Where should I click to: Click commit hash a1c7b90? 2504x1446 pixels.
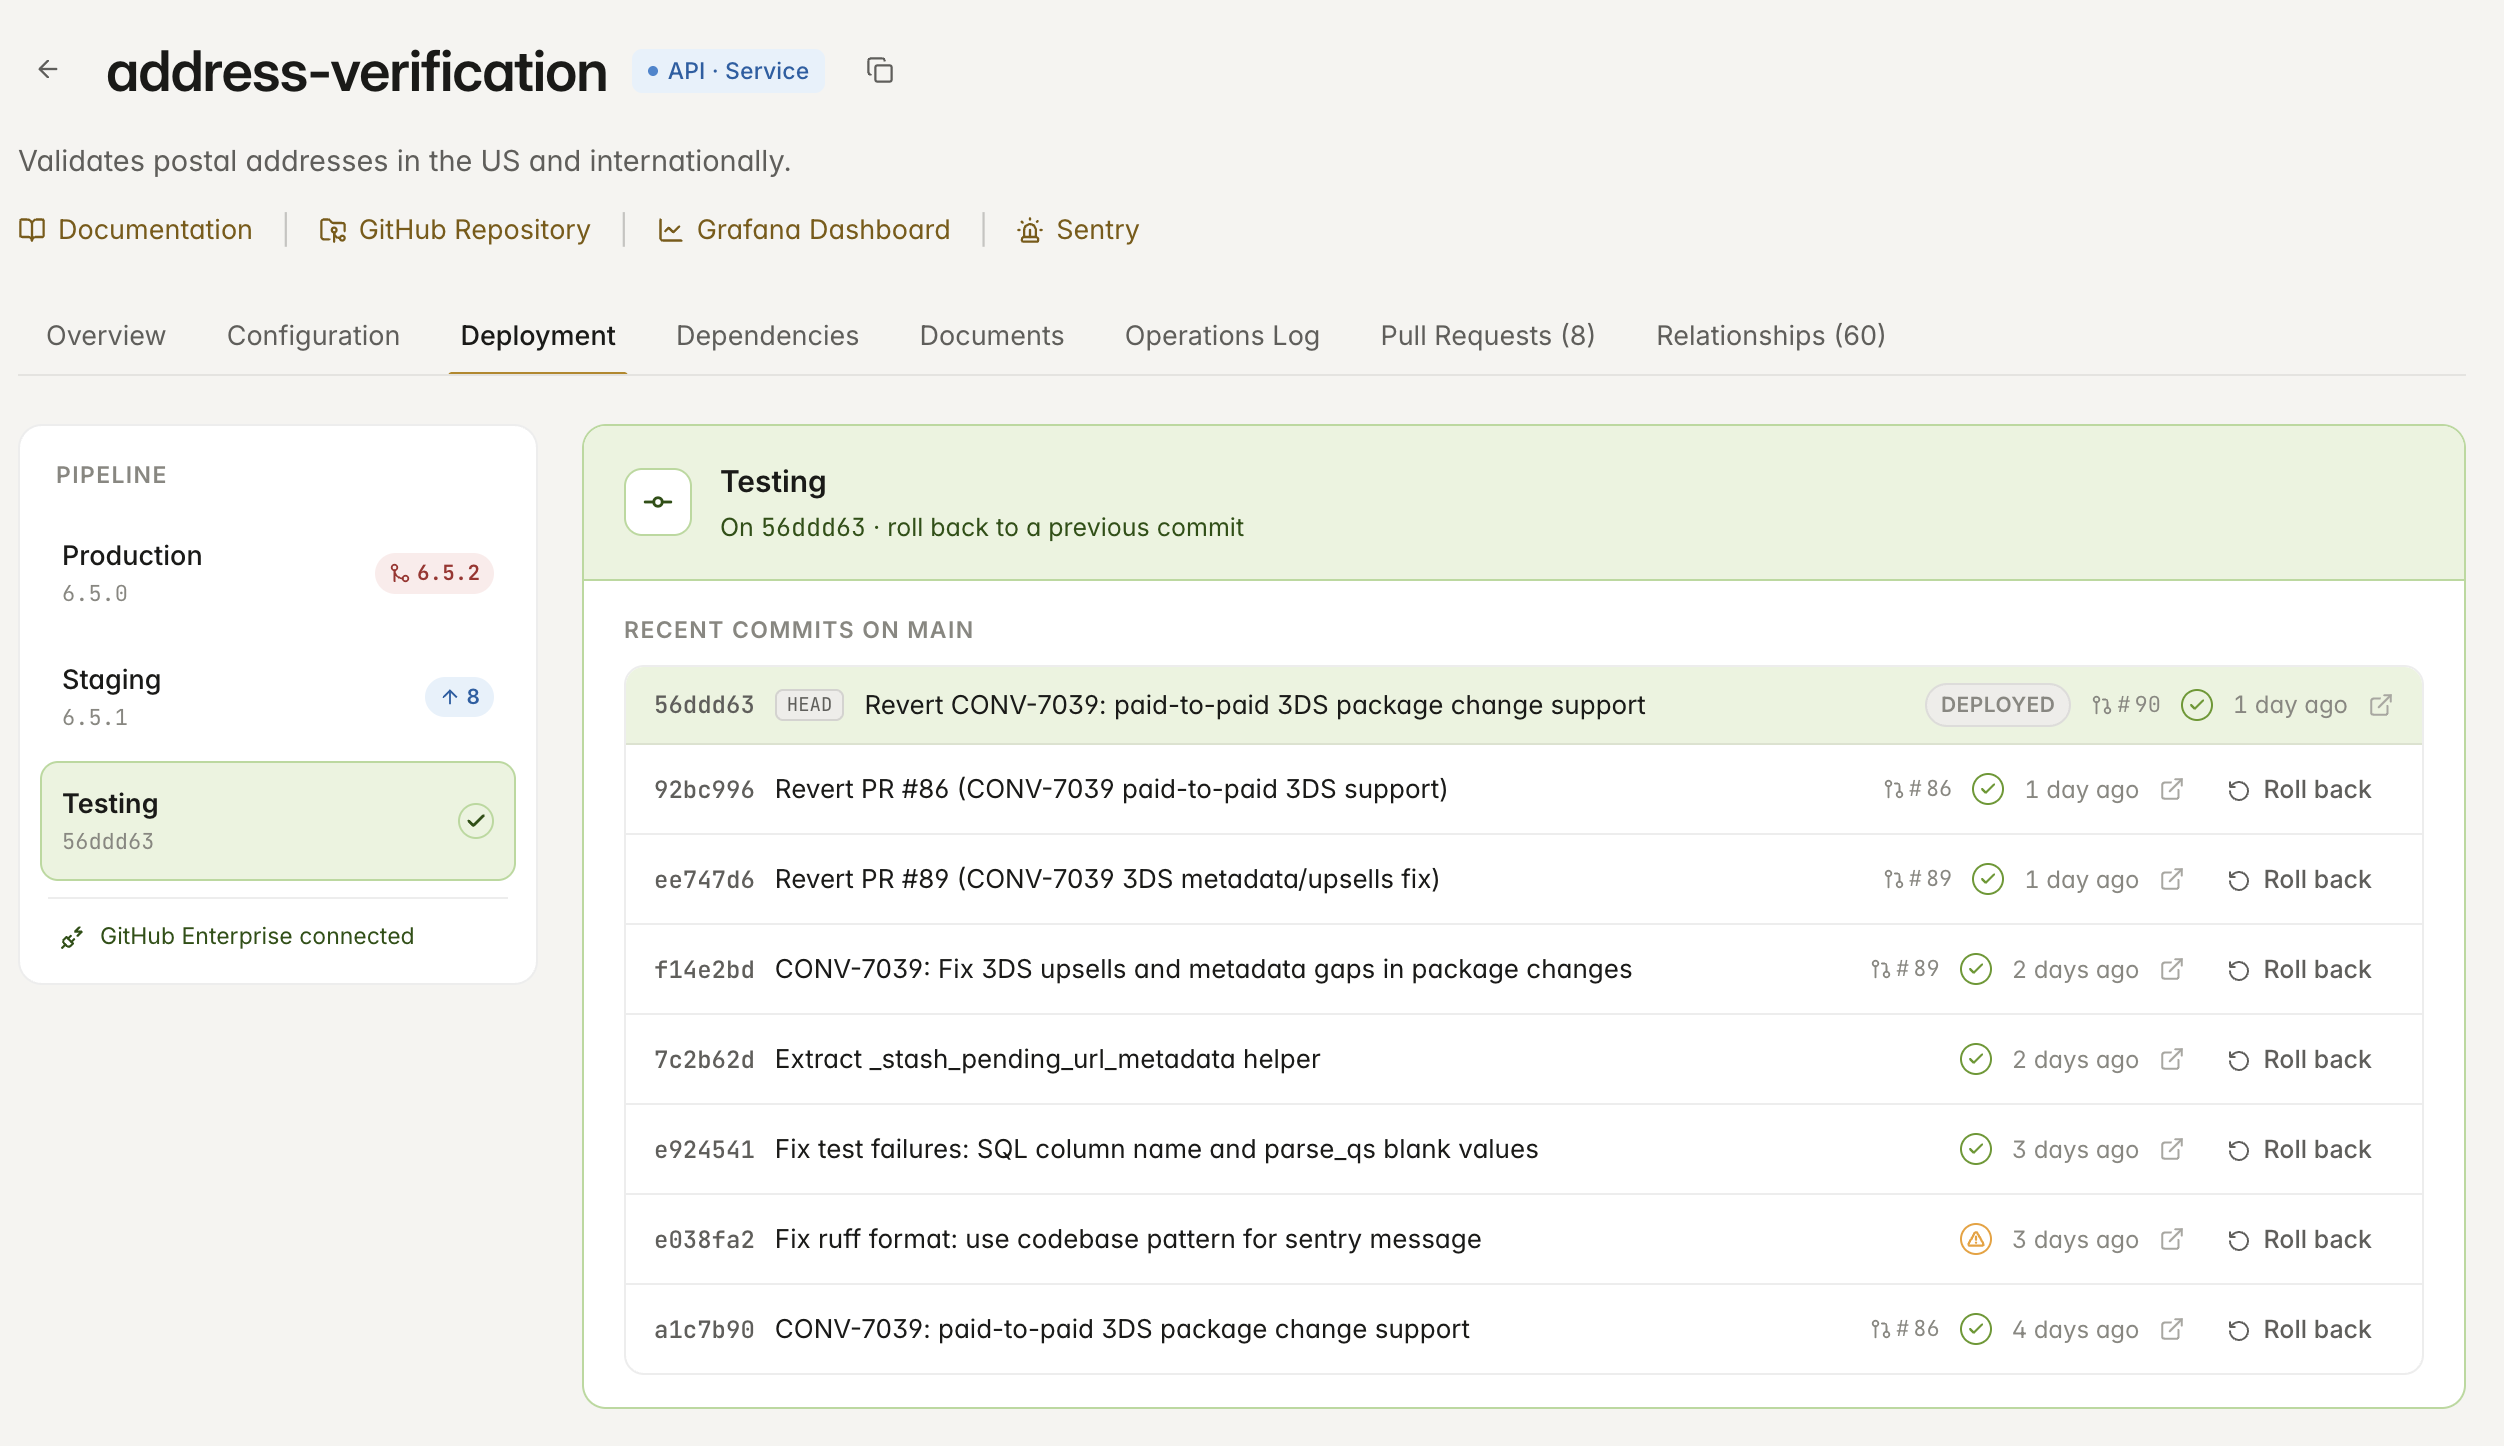pos(704,1330)
